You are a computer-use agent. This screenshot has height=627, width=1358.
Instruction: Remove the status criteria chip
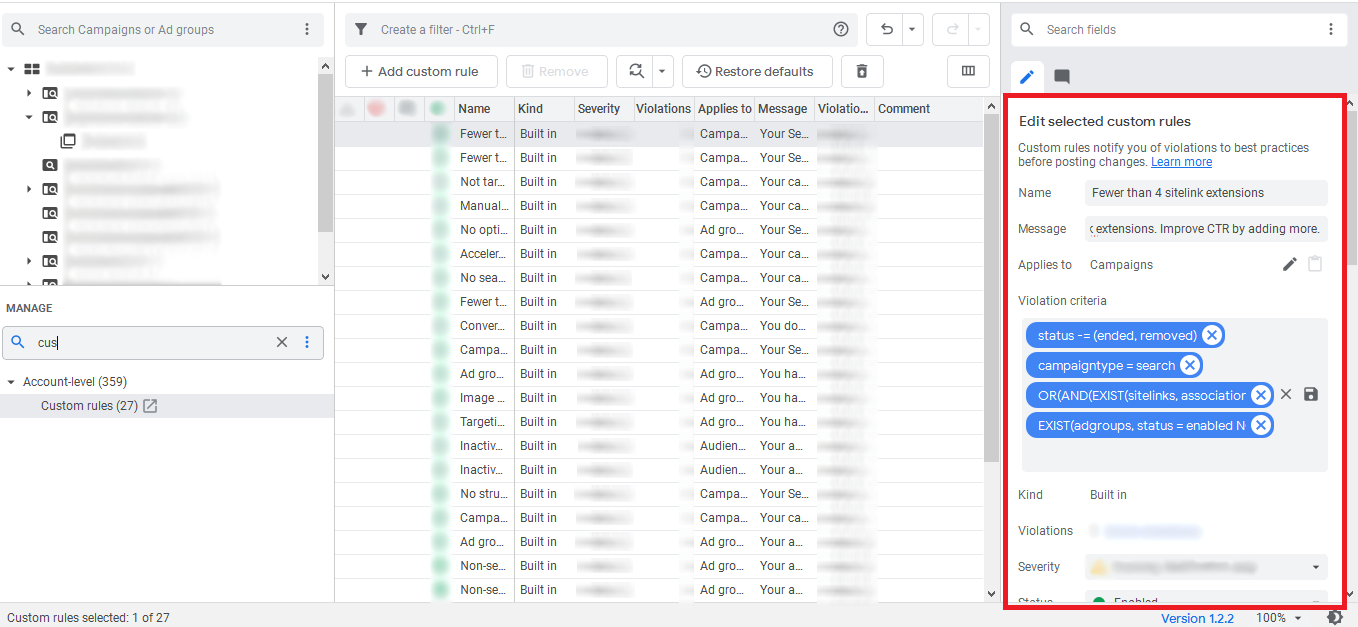click(1211, 335)
